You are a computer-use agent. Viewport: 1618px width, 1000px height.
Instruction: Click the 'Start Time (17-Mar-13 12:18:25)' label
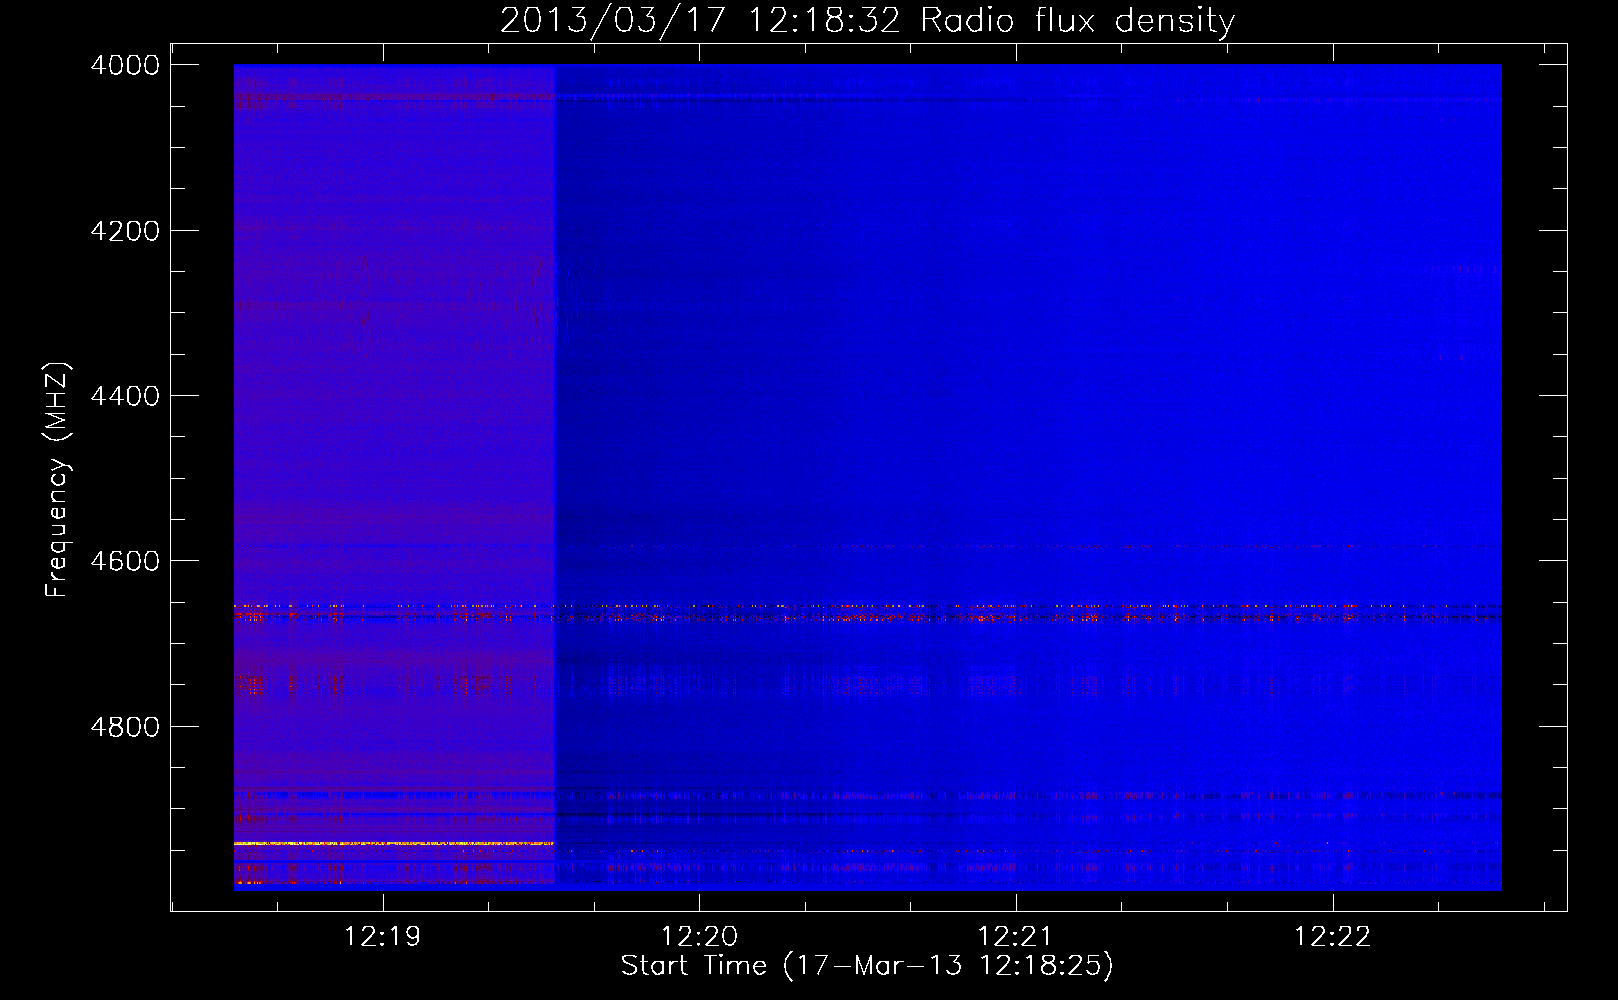click(x=867, y=966)
